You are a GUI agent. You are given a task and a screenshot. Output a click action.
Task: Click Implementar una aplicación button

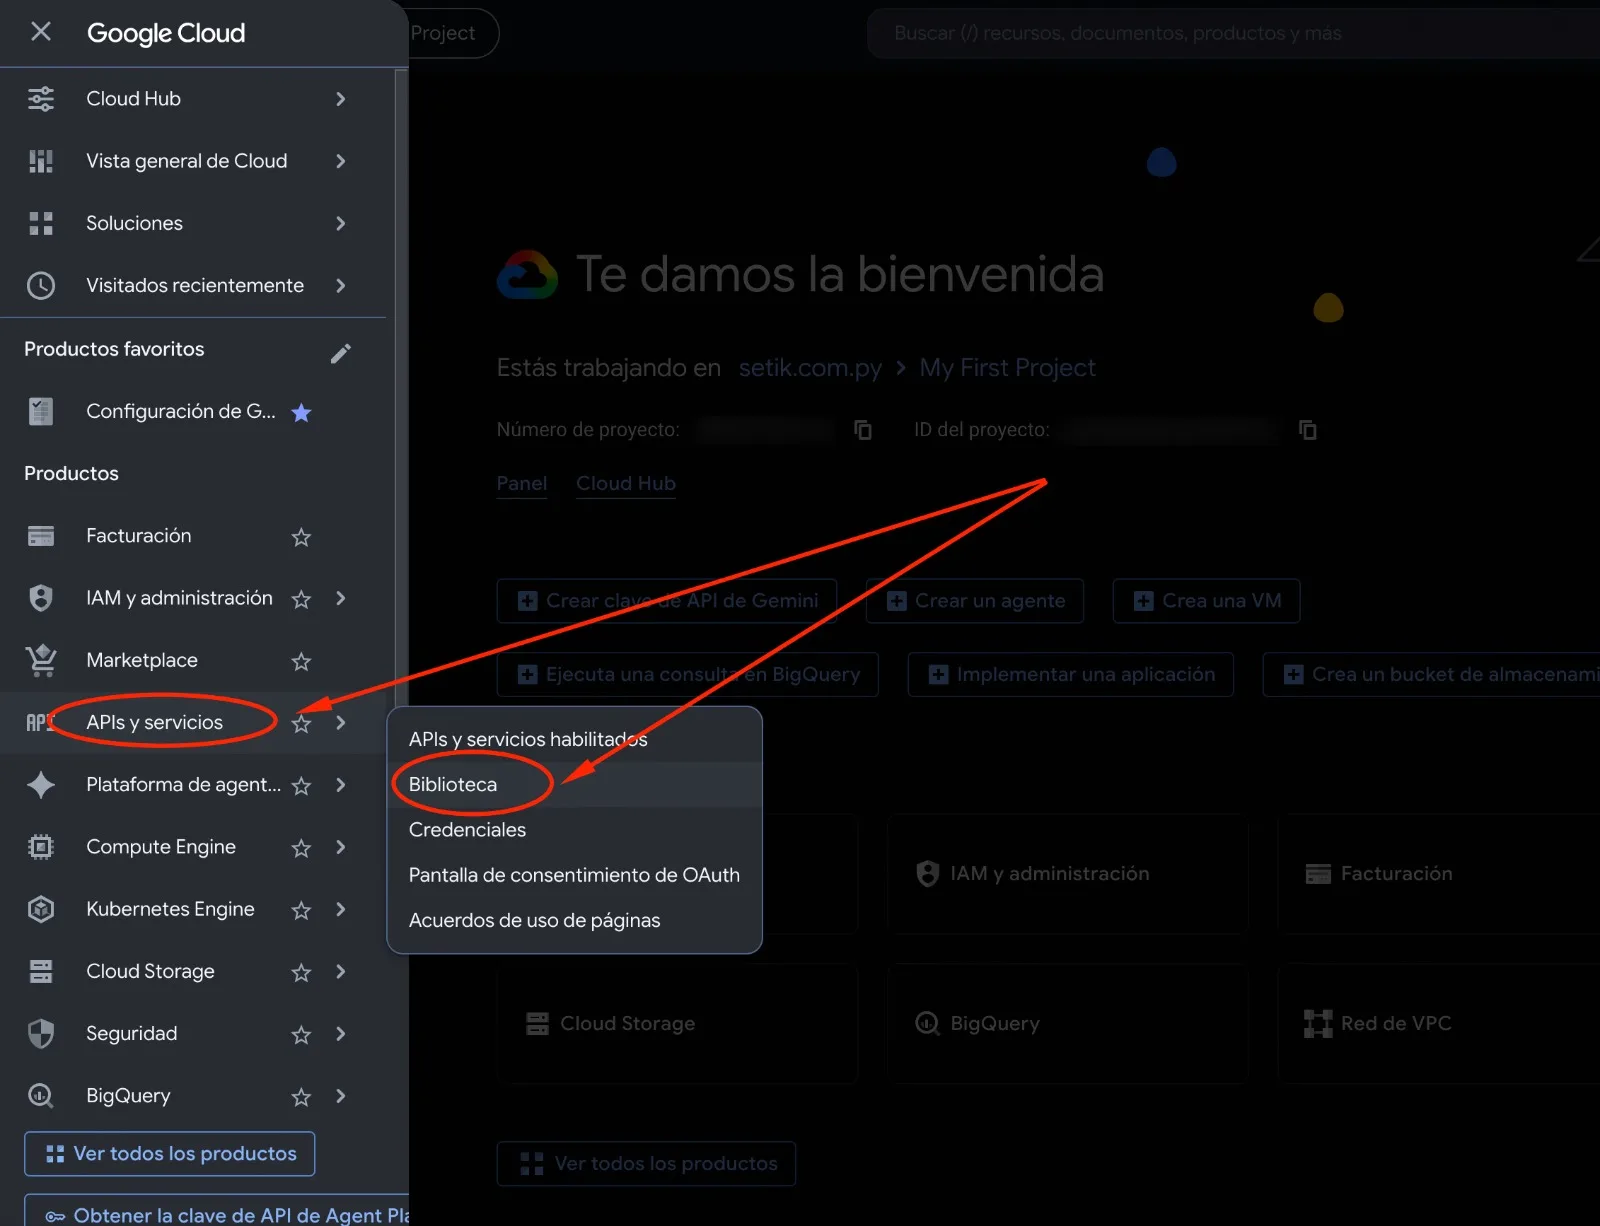click(x=1070, y=675)
